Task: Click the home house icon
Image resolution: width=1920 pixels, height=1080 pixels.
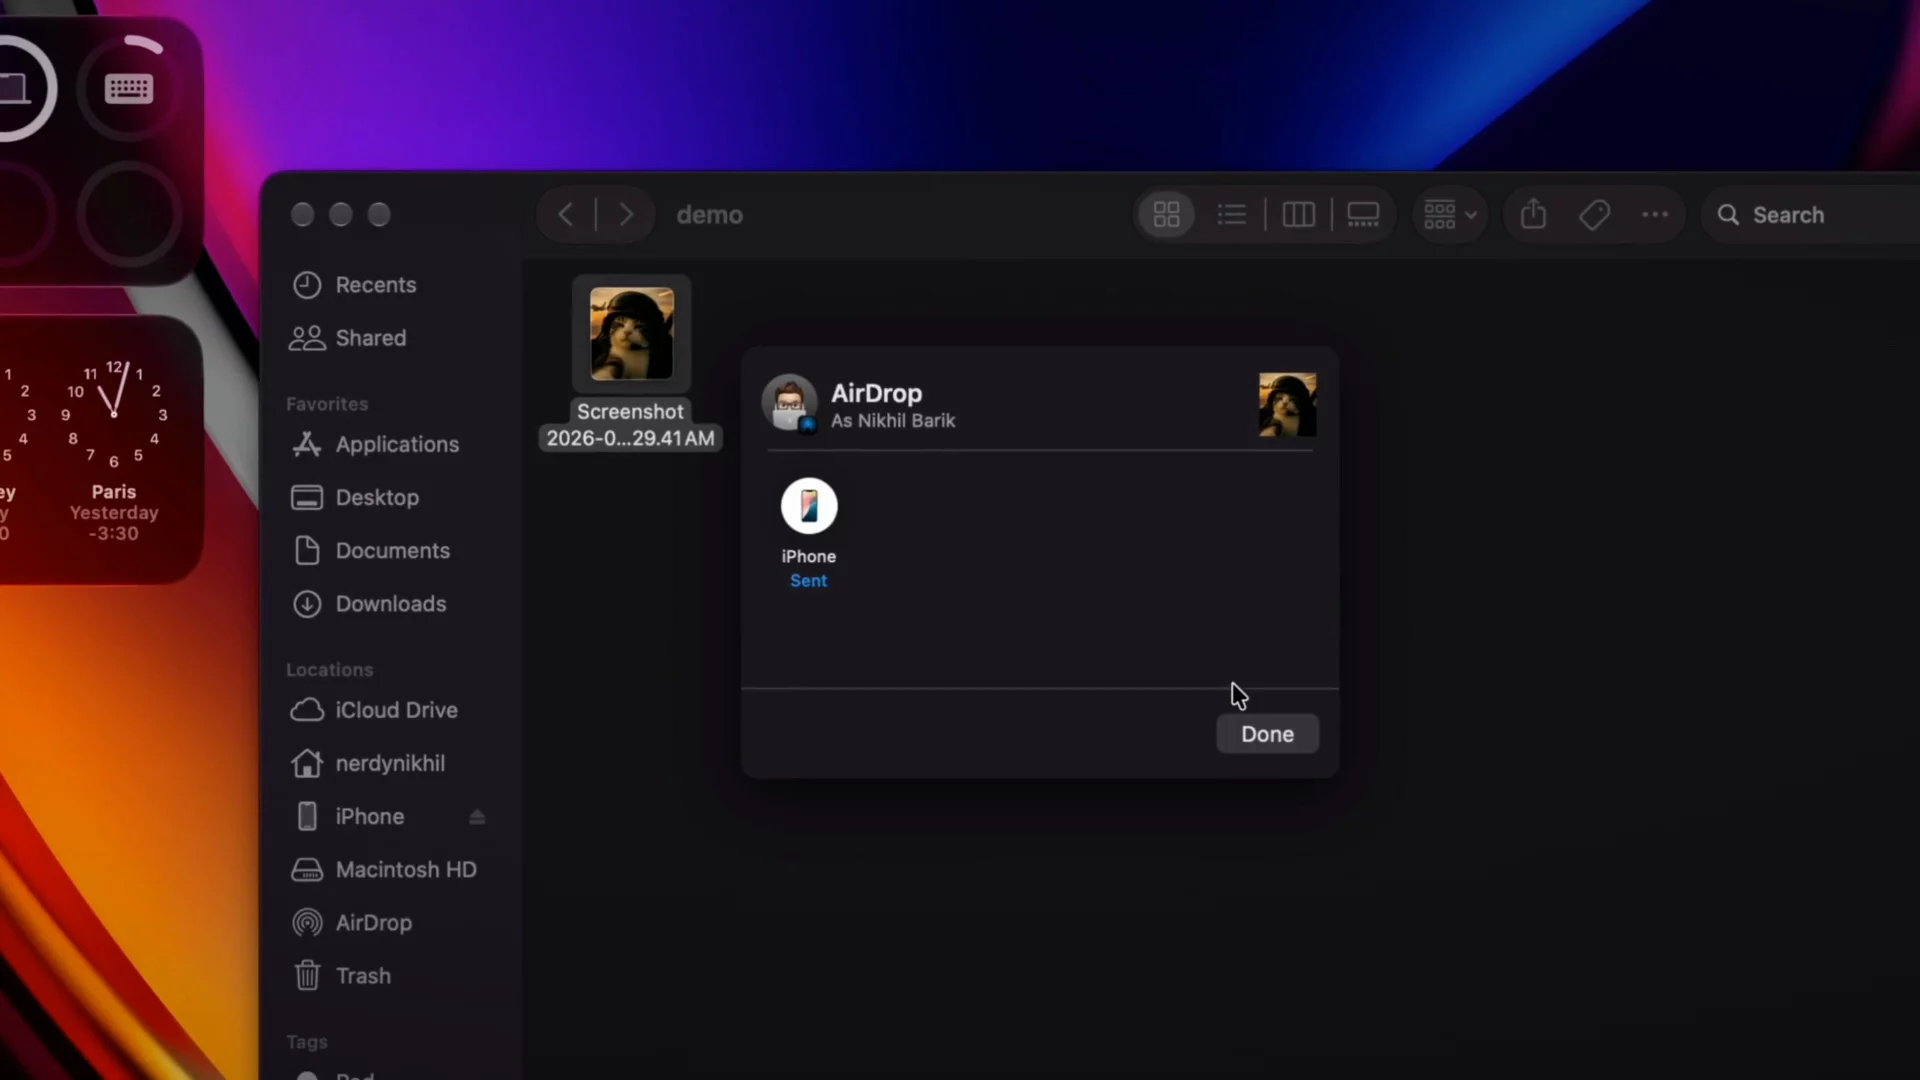Action: pyautogui.click(x=307, y=763)
